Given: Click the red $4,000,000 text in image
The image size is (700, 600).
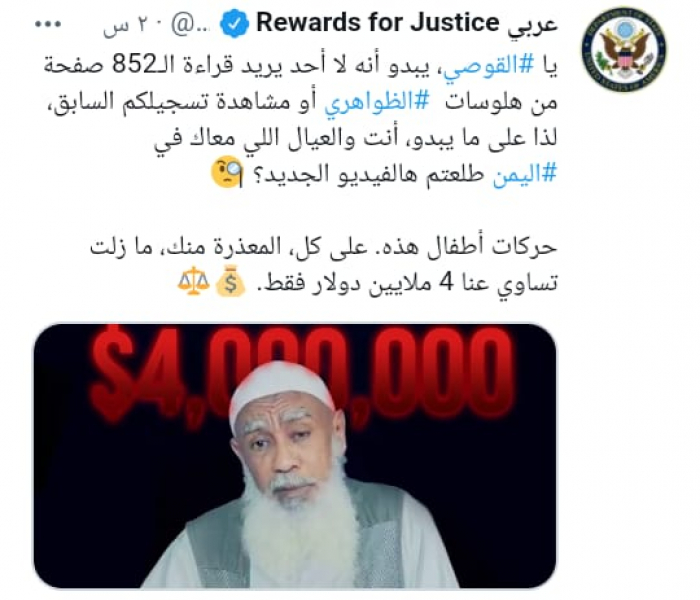Looking at the screenshot, I should pyautogui.click(x=300, y=367).
